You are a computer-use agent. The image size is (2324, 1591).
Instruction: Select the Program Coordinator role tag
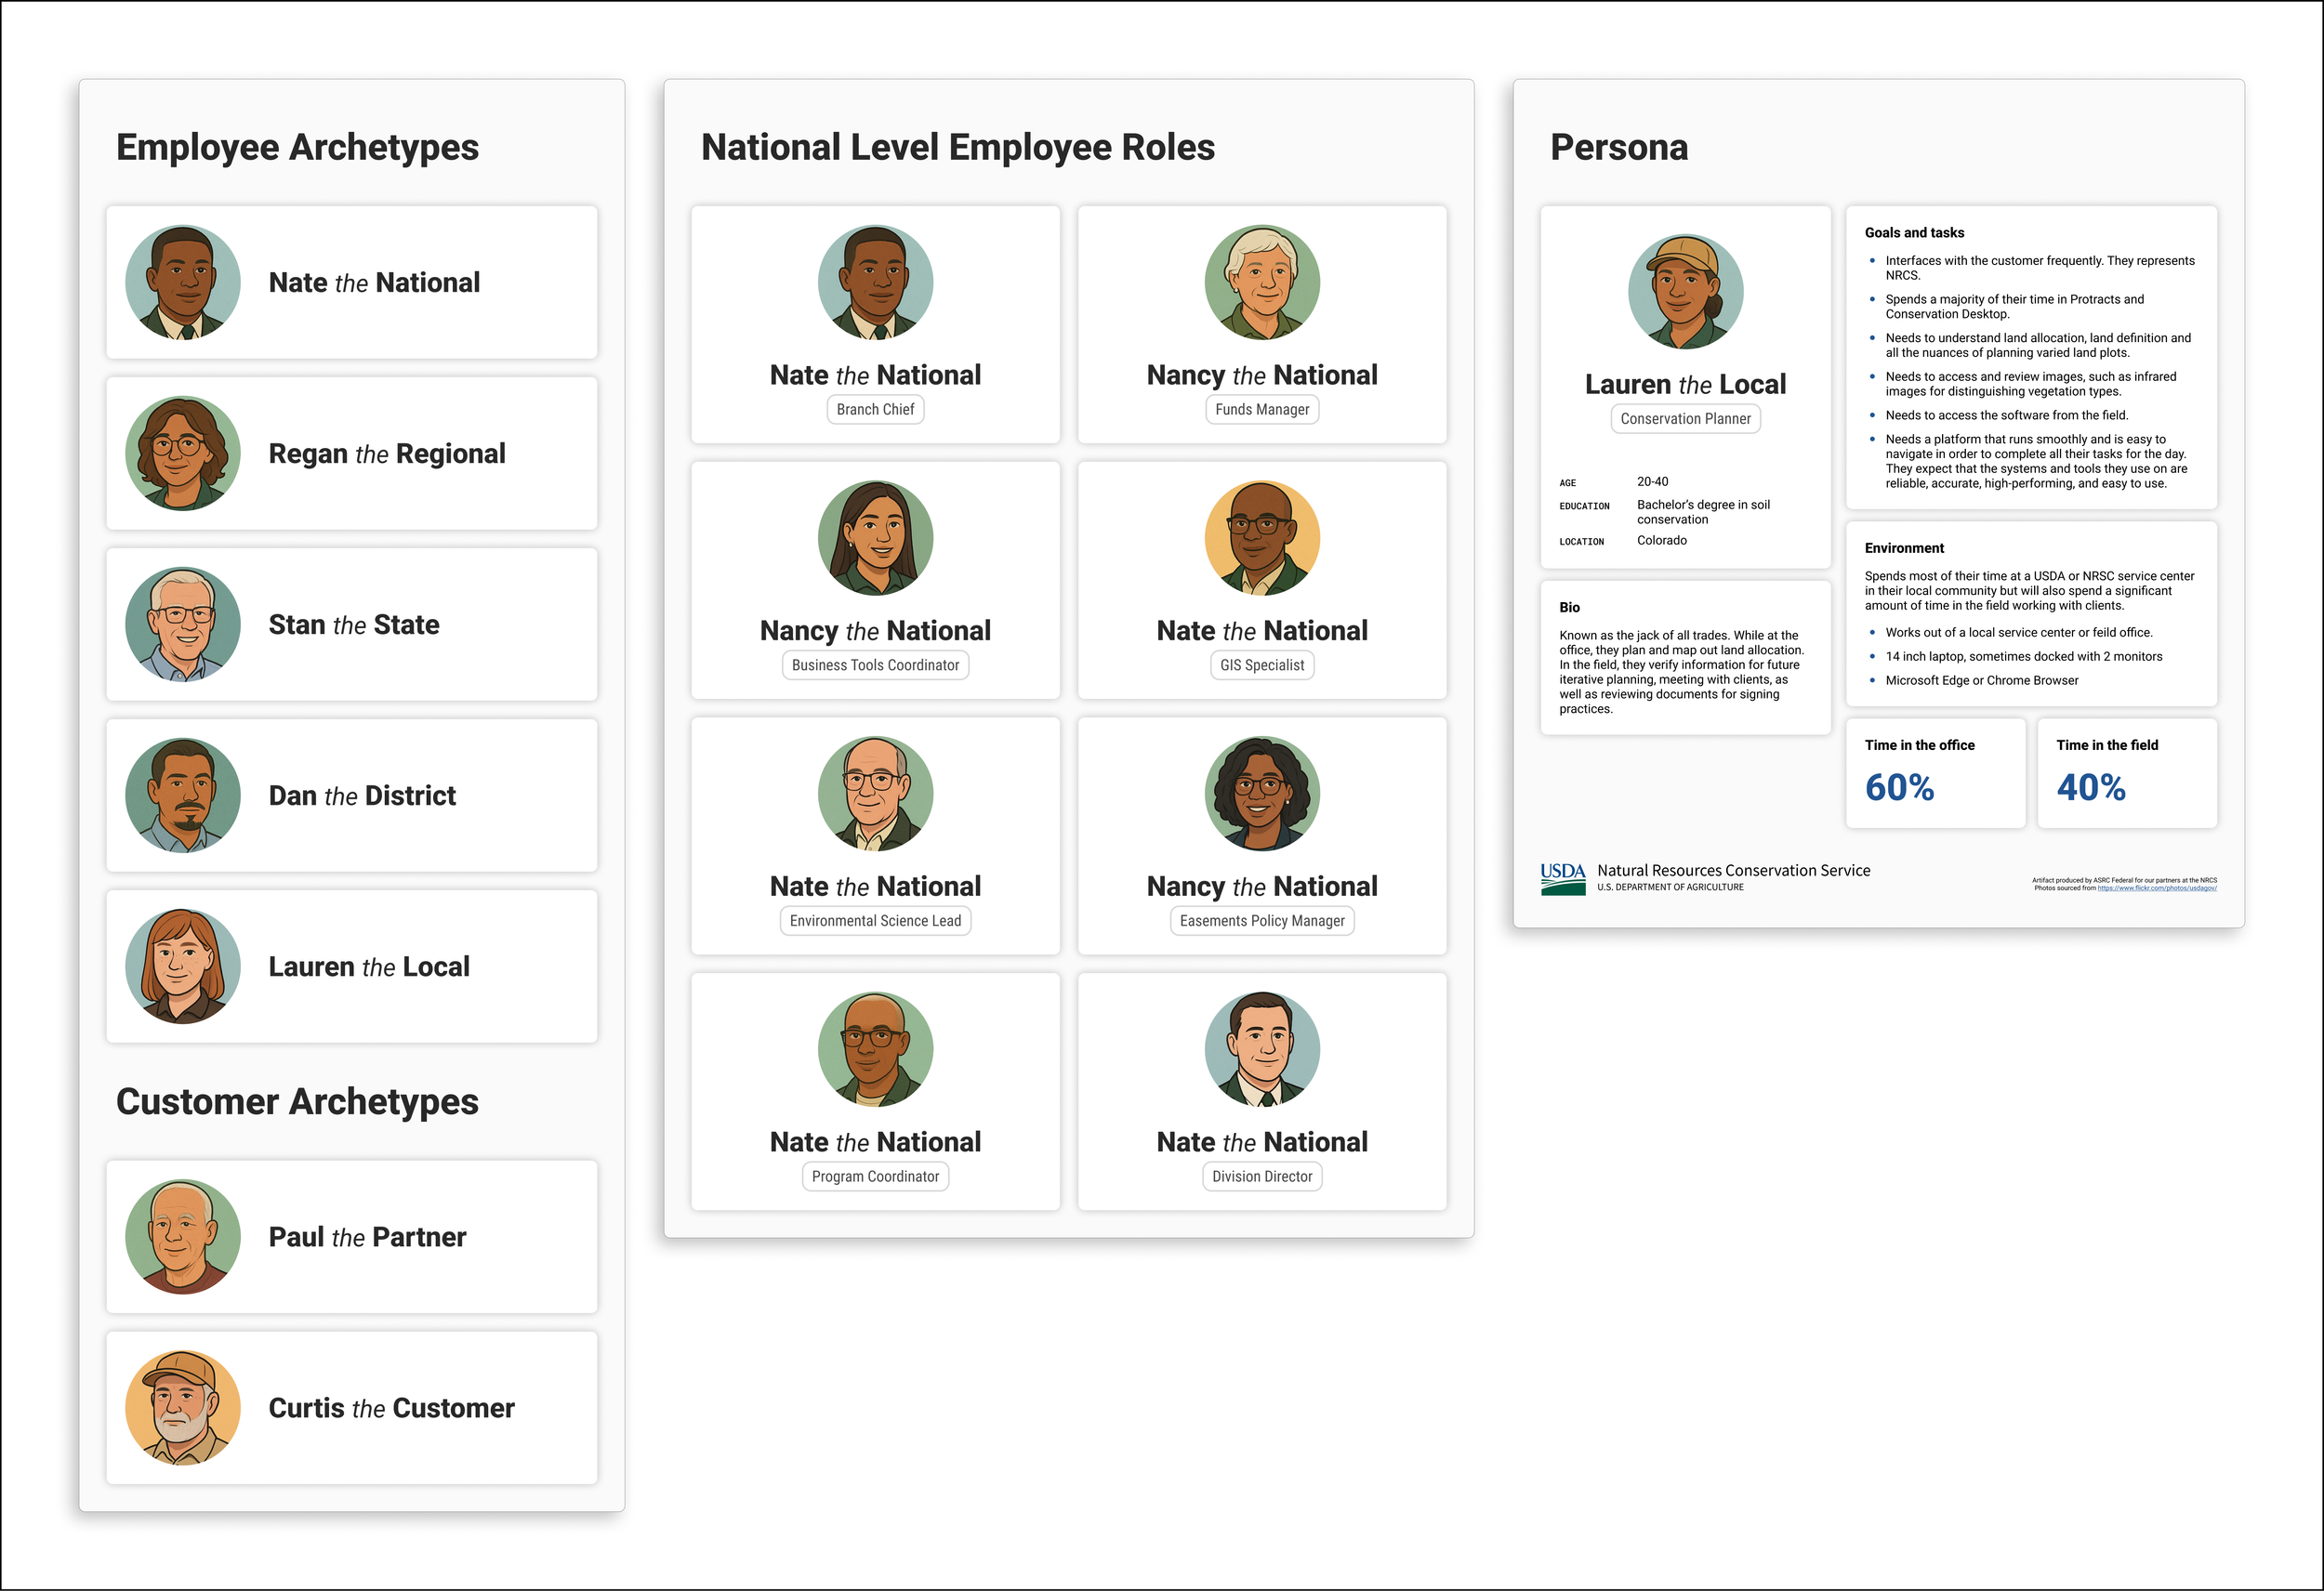[x=875, y=1177]
